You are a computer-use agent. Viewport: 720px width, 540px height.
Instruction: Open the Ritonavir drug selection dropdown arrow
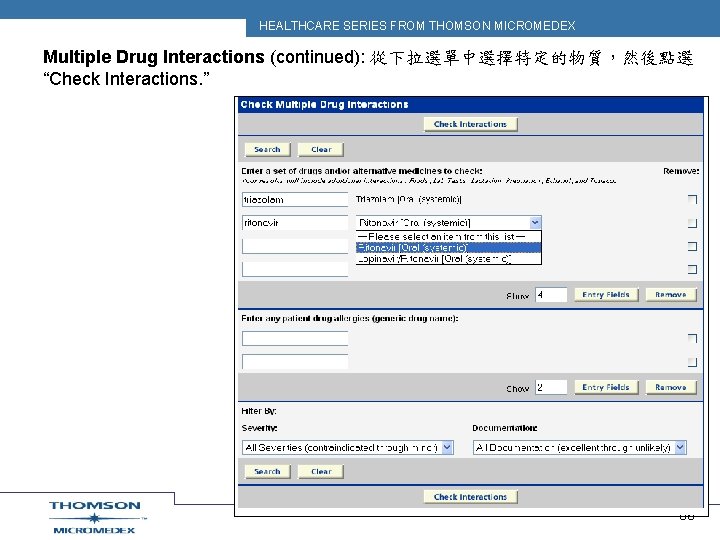pyautogui.click(x=535, y=223)
